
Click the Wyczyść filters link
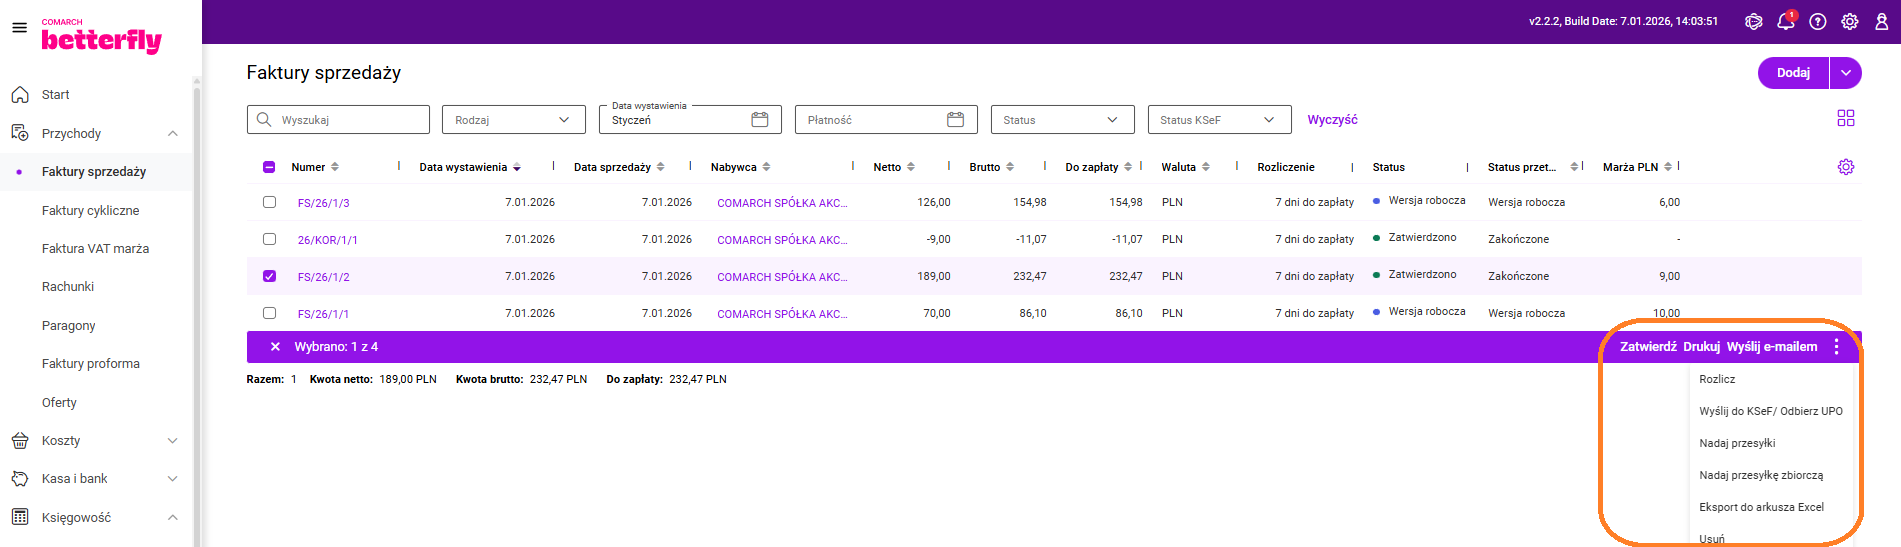pyautogui.click(x=1332, y=120)
